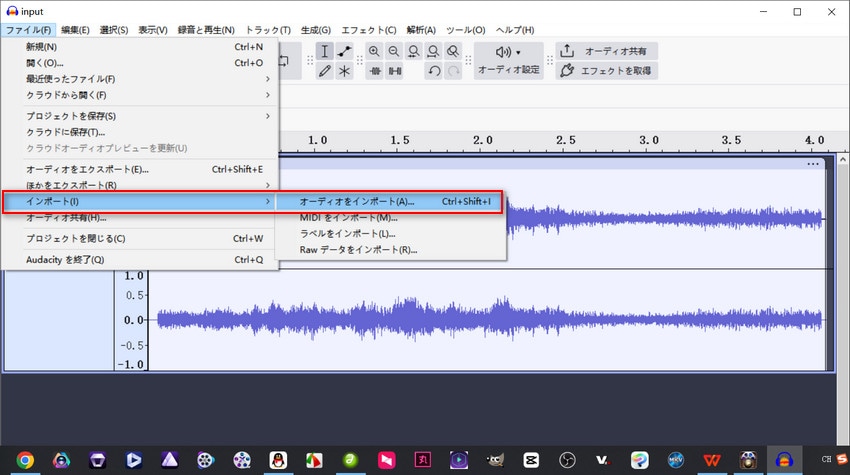Open トラック(T) menu
Viewport: 850px width, 475px height.
(x=268, y=30)
